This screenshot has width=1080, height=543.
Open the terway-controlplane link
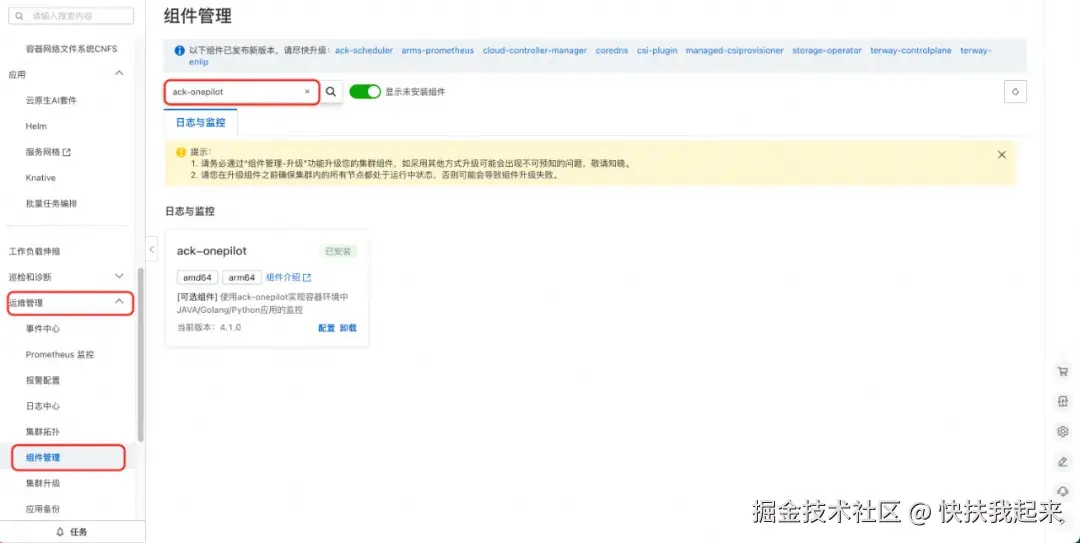click(x=911, y=50)
